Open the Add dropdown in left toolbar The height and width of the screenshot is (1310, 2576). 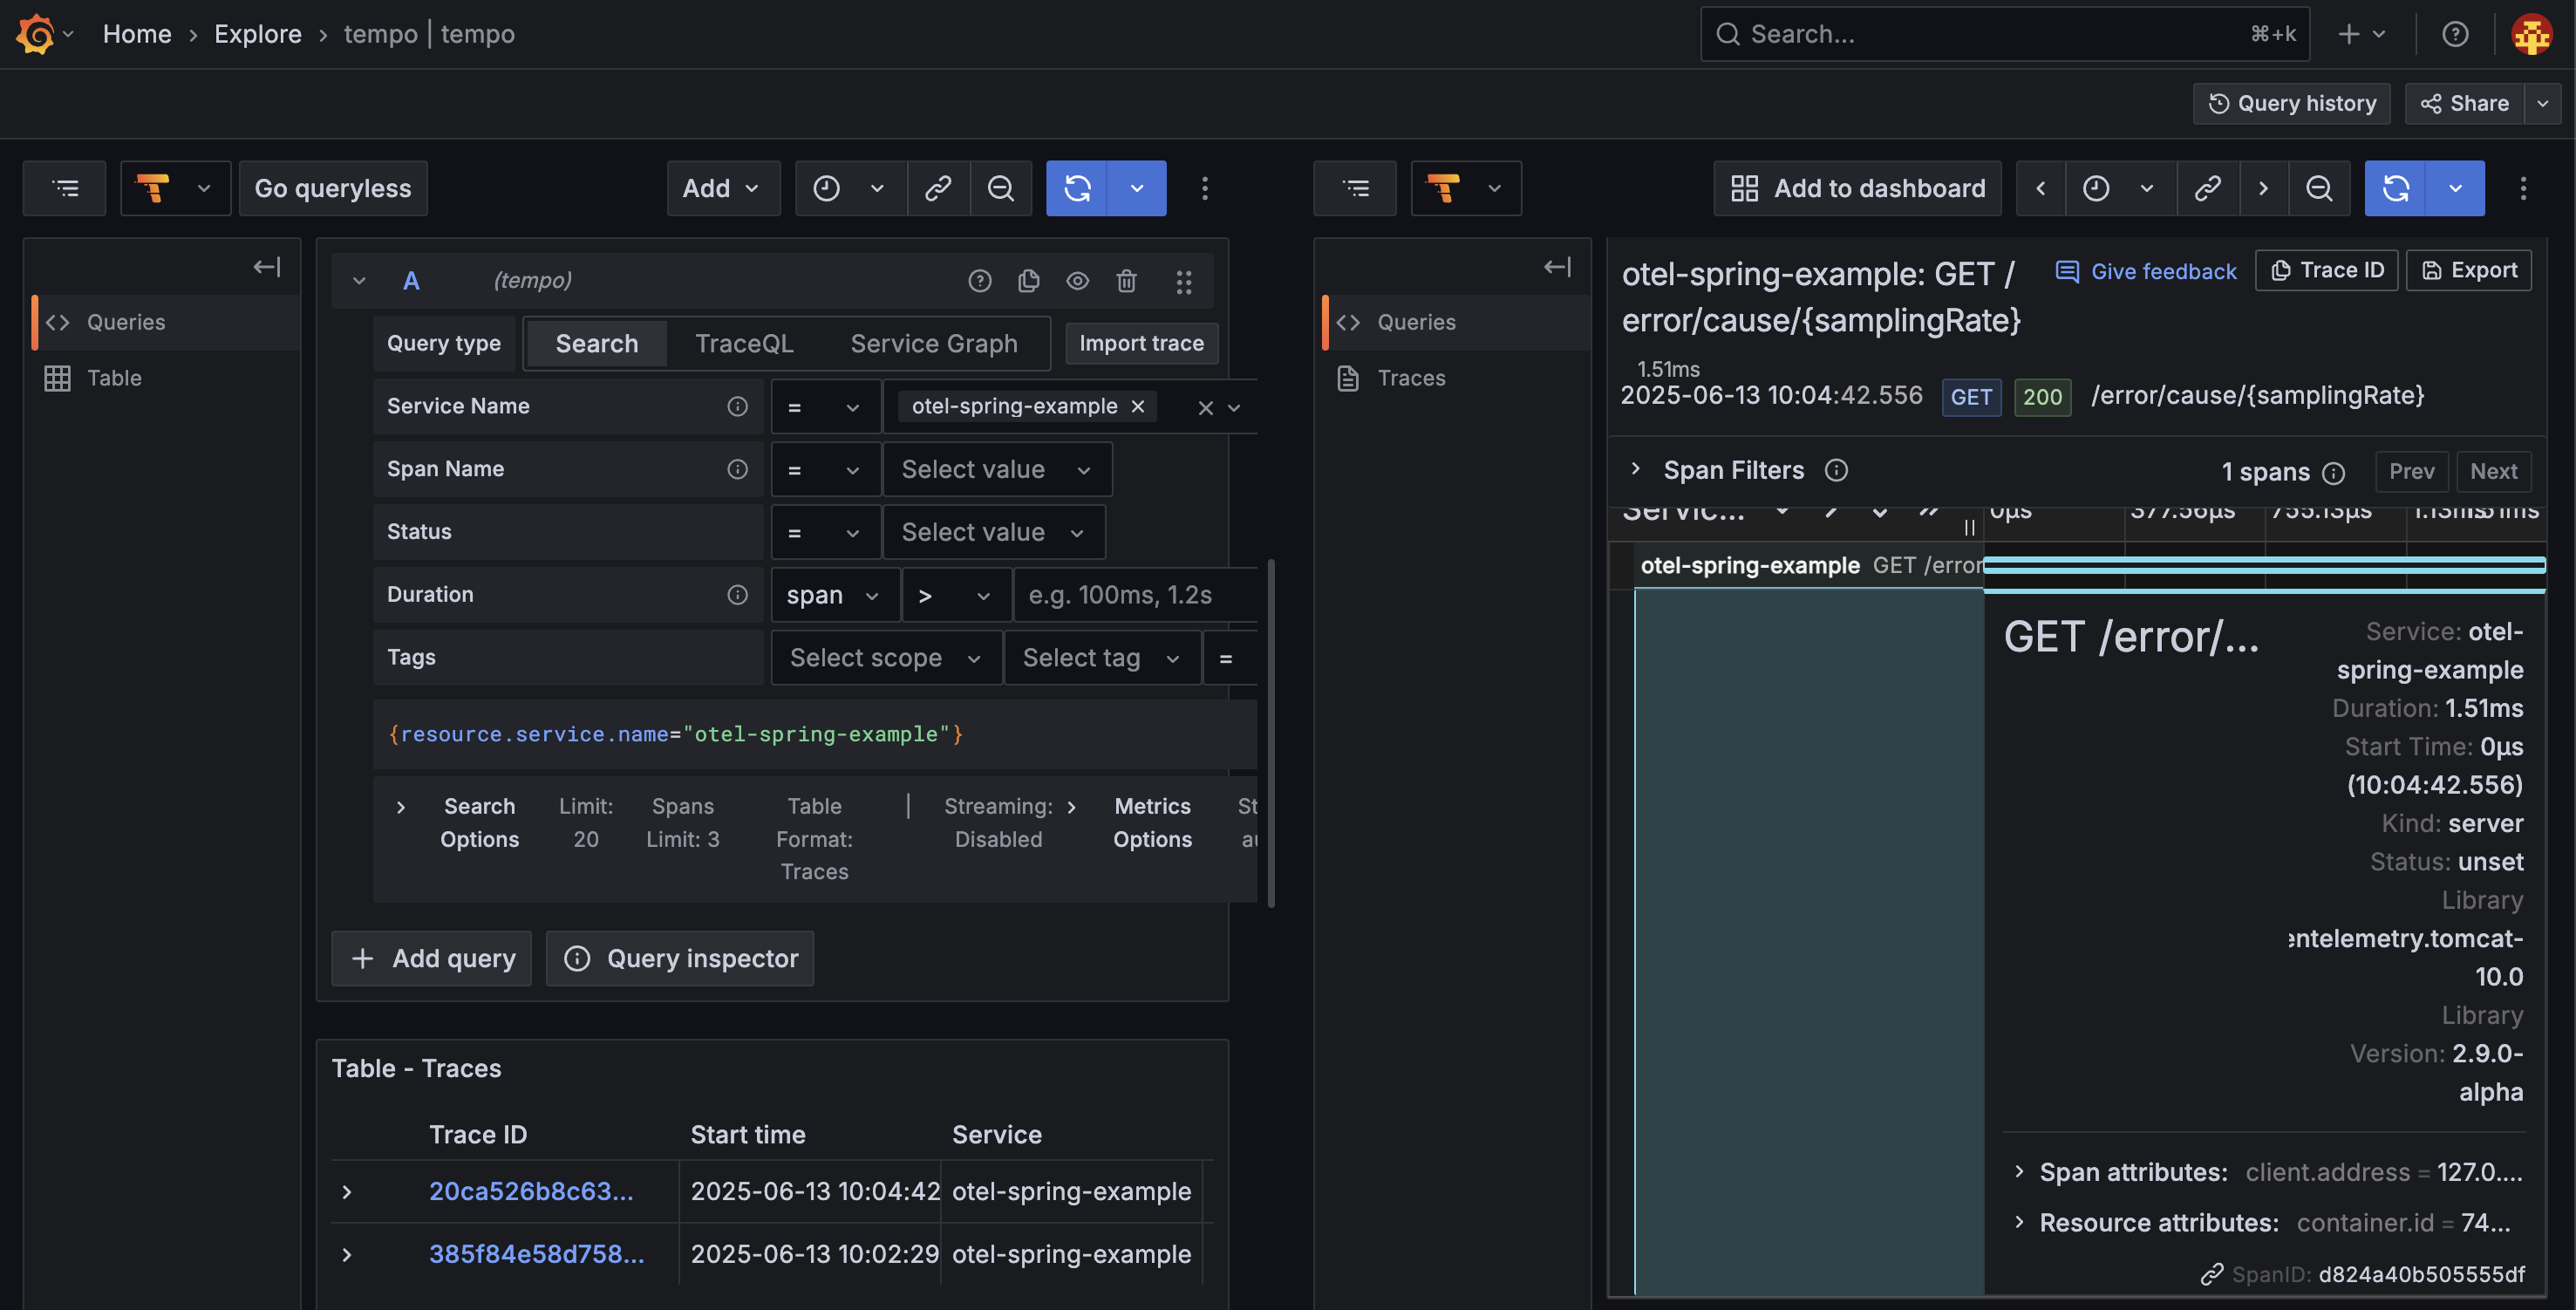point(722,188)
